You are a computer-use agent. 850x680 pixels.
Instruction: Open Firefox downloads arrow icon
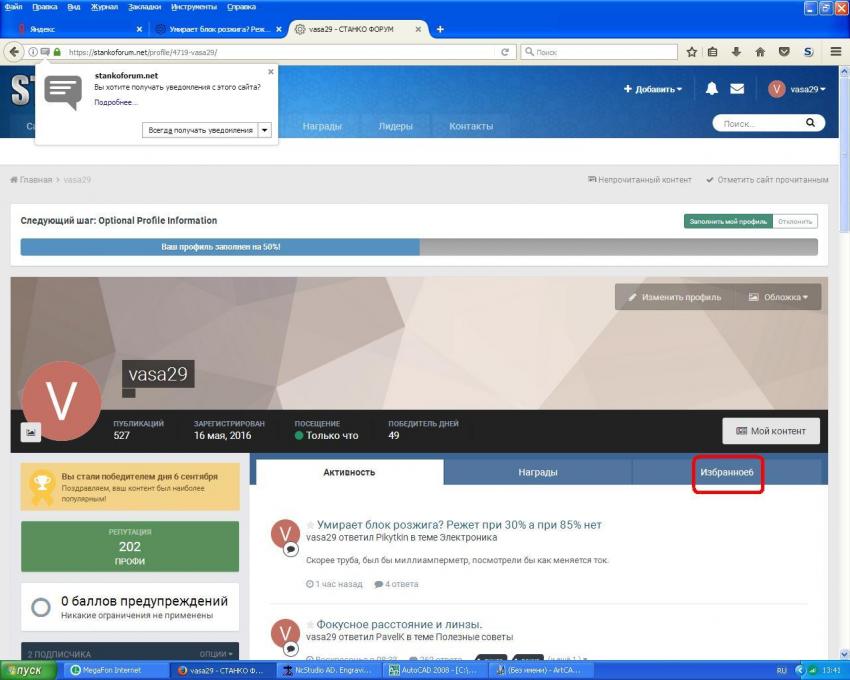click(x=736, y=52)
